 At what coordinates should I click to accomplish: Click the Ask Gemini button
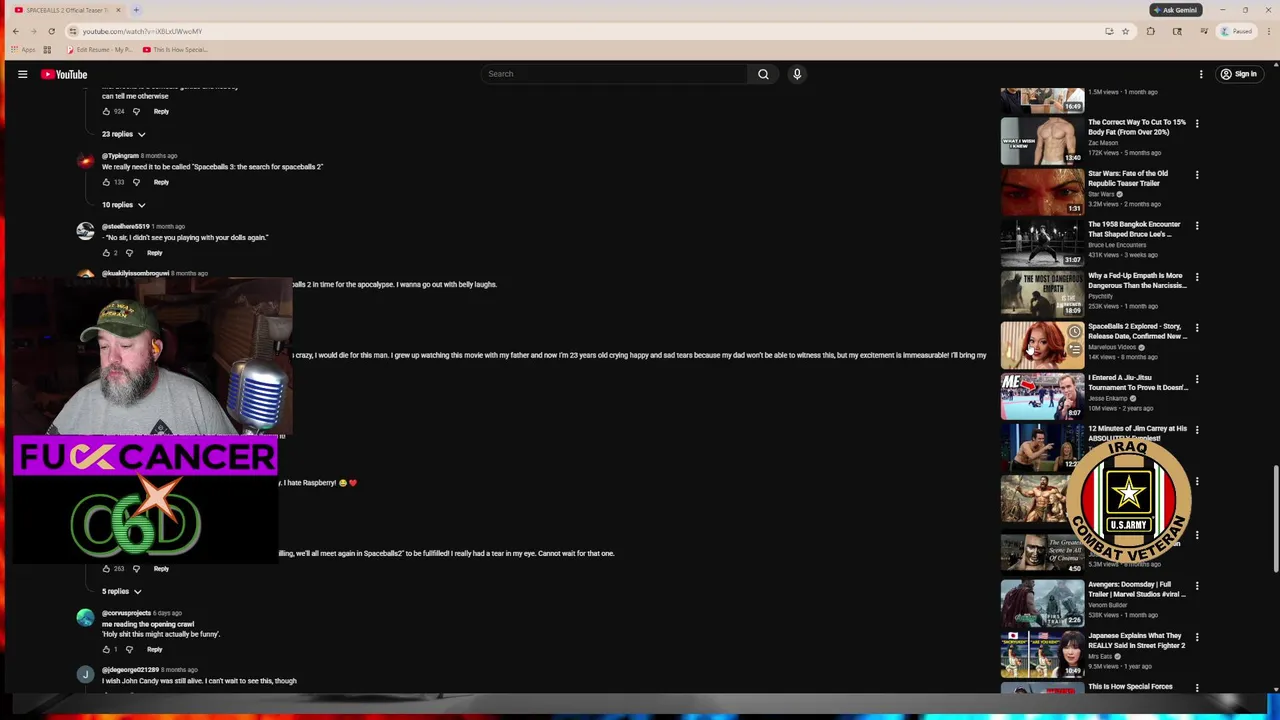point(1175,10)
